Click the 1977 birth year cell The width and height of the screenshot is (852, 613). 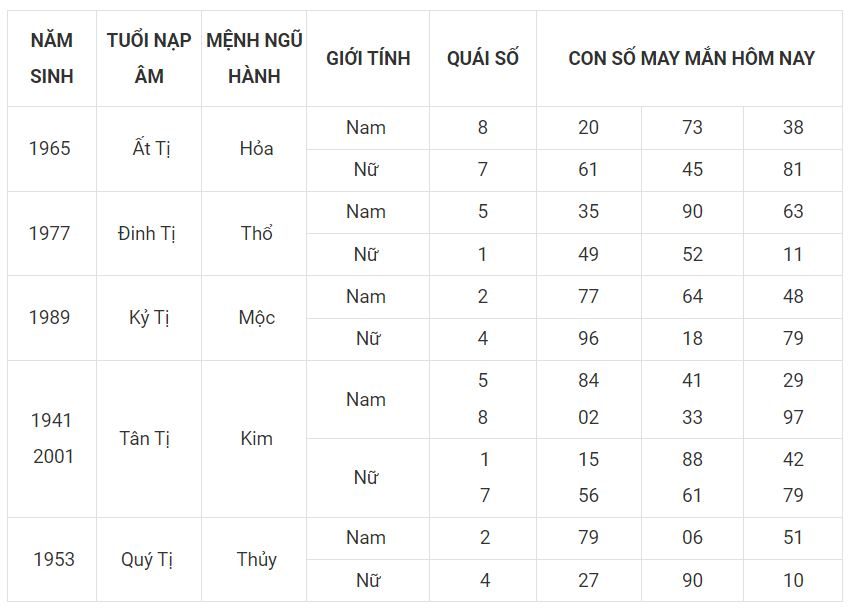click(50, 233)
